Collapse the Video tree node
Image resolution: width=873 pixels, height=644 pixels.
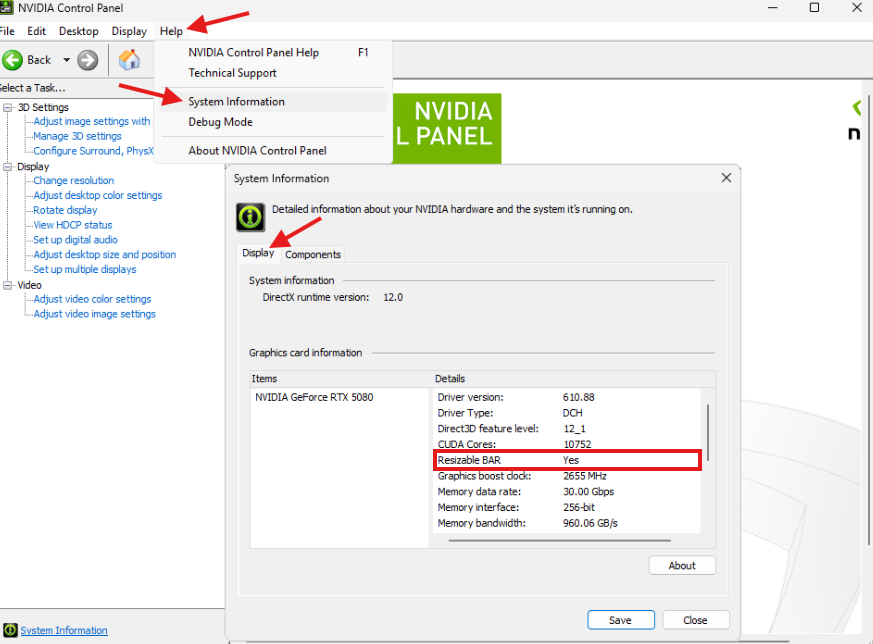pyautogui.click(x=8, y=285)
